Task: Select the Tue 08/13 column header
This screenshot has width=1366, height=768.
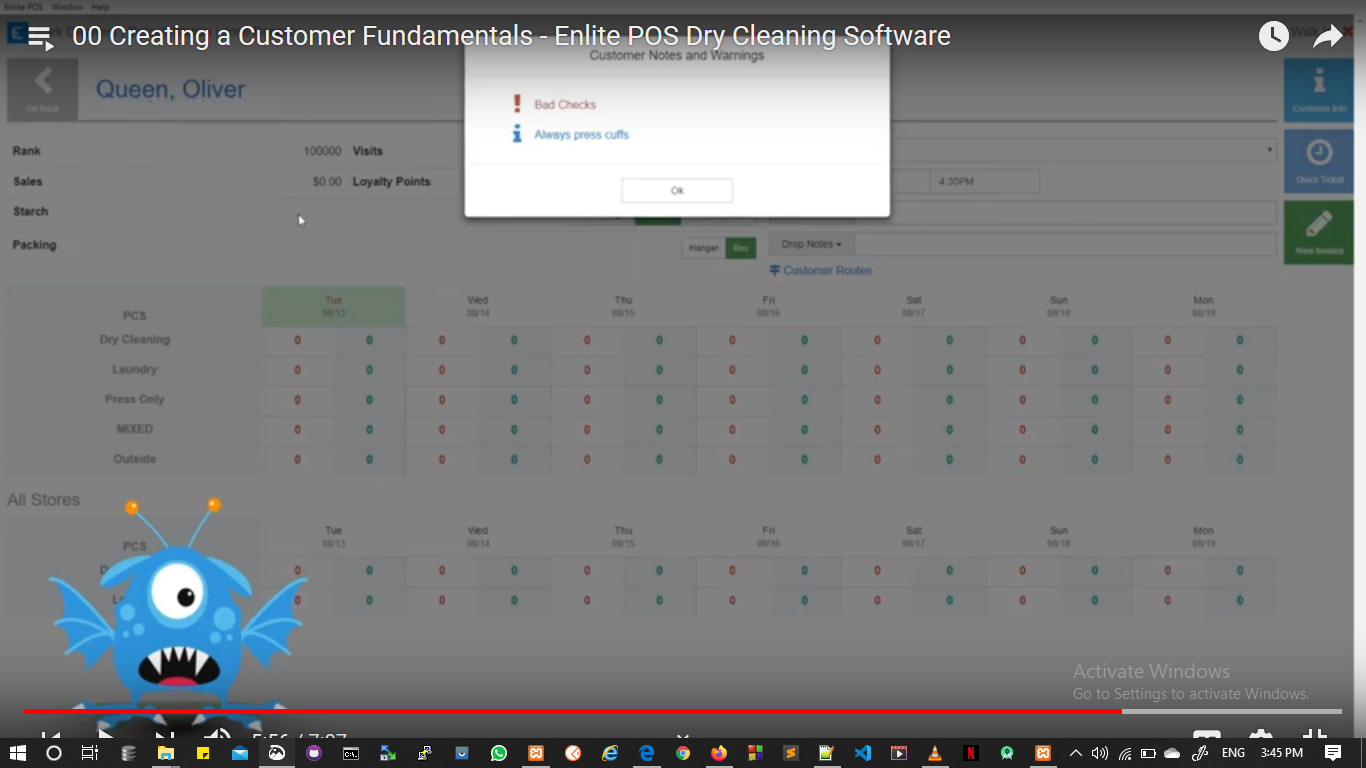Action: click(333, 306)
